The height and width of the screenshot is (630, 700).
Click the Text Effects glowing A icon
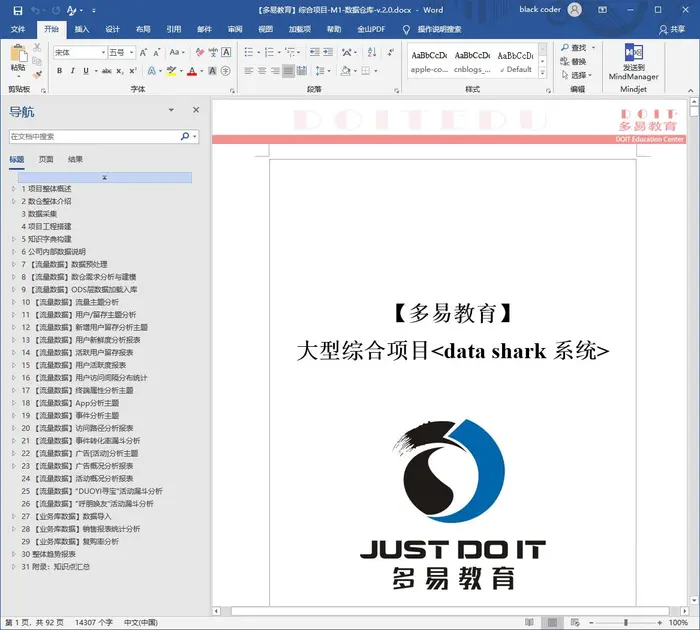coord(152,71)
